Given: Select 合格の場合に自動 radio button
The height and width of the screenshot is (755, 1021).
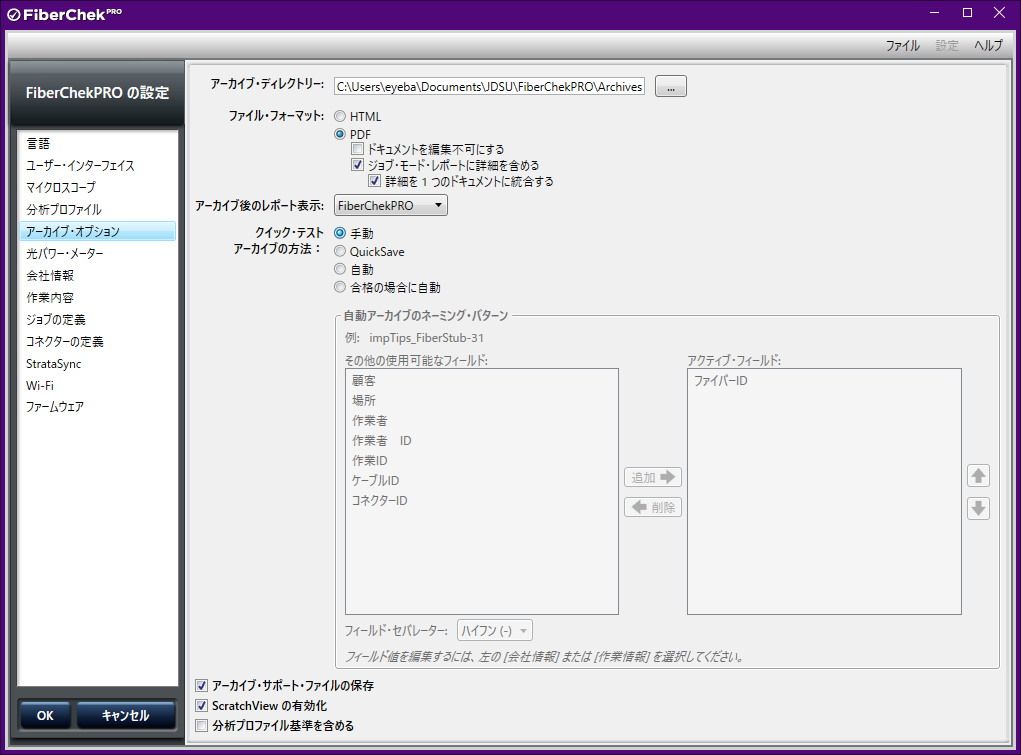Looking at the screenshot, I should pos(340,287).
